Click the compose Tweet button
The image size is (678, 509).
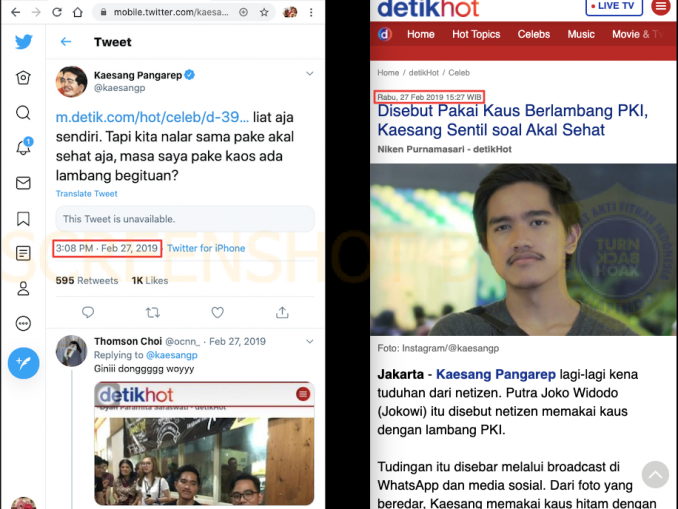tap(23, 363)
